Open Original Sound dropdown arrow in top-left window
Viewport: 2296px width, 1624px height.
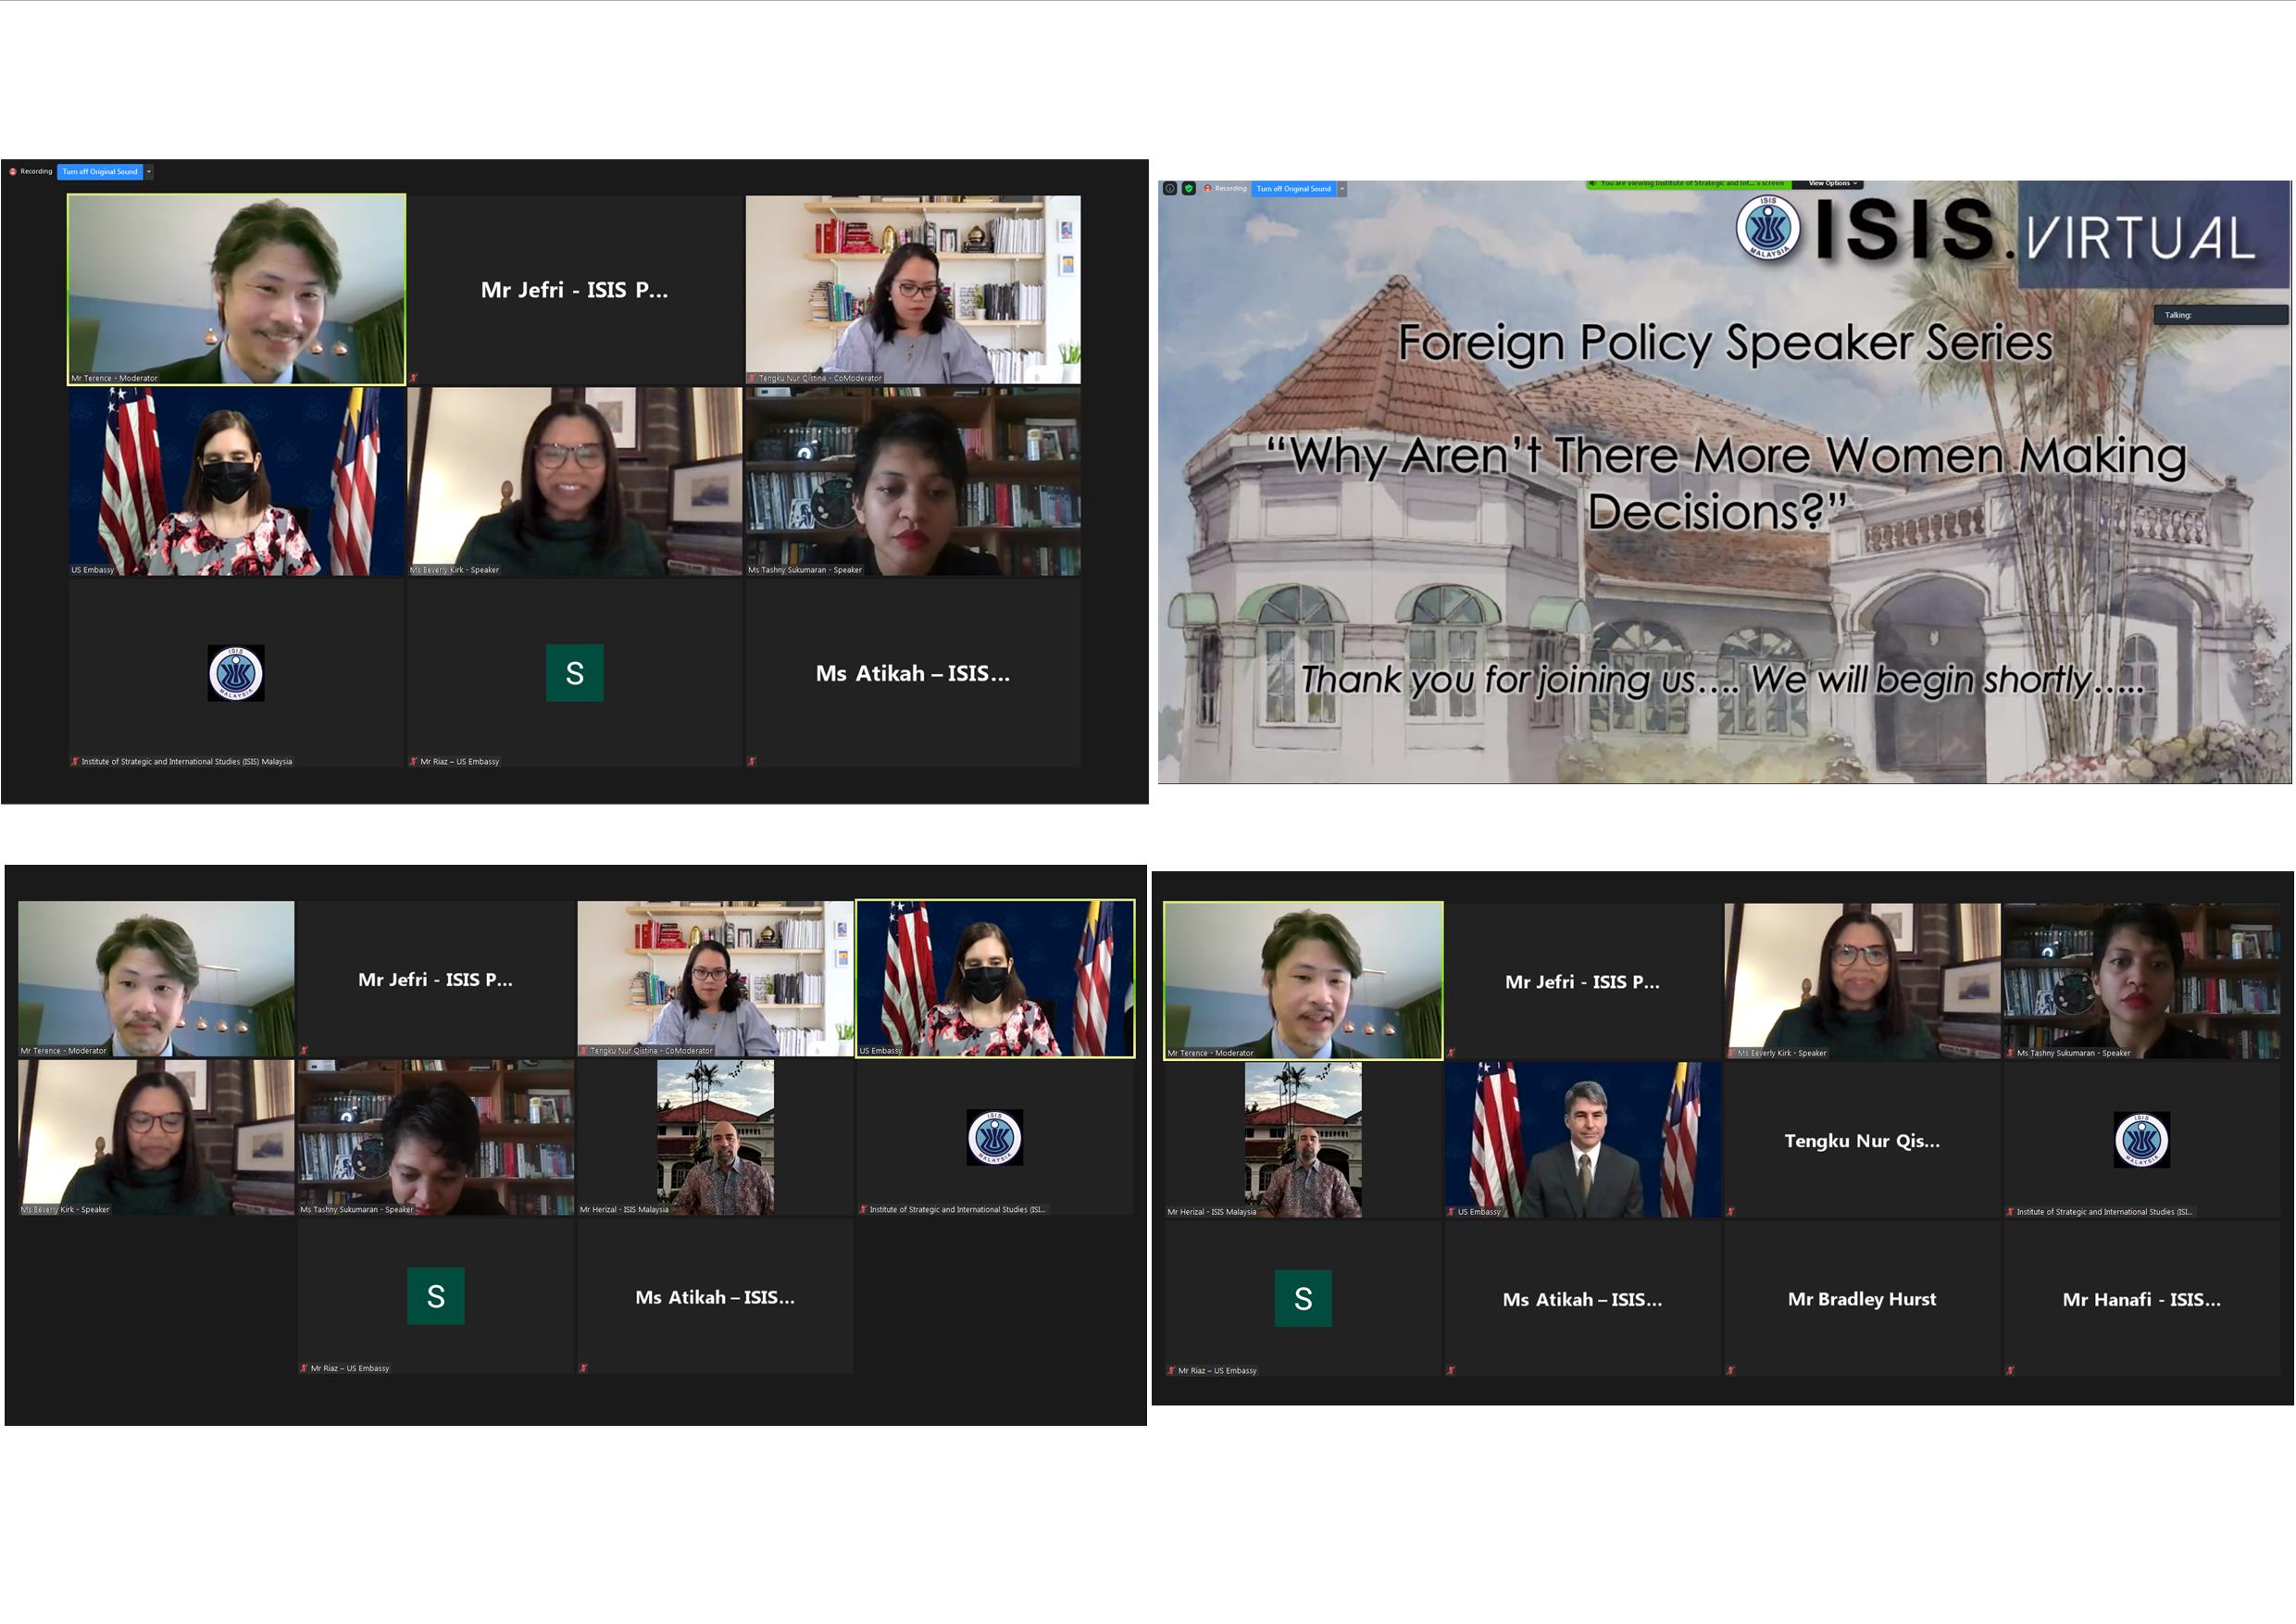pyautogui.click(x=149, y=172)
